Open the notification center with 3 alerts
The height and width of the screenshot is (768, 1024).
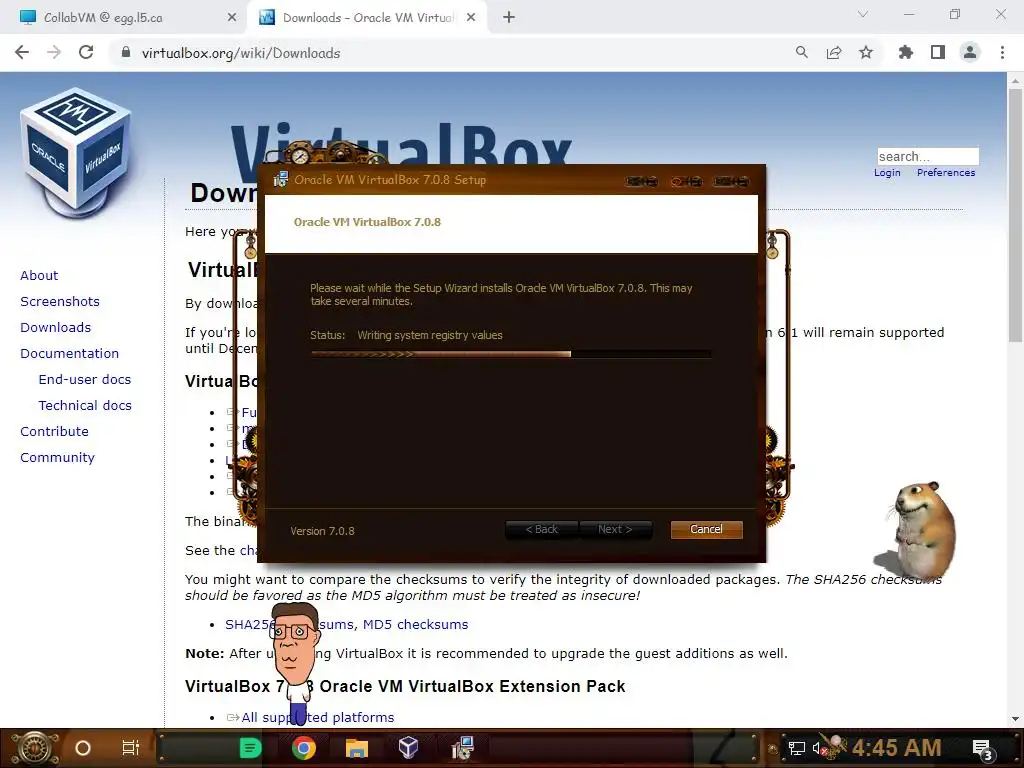coord(982,749)
